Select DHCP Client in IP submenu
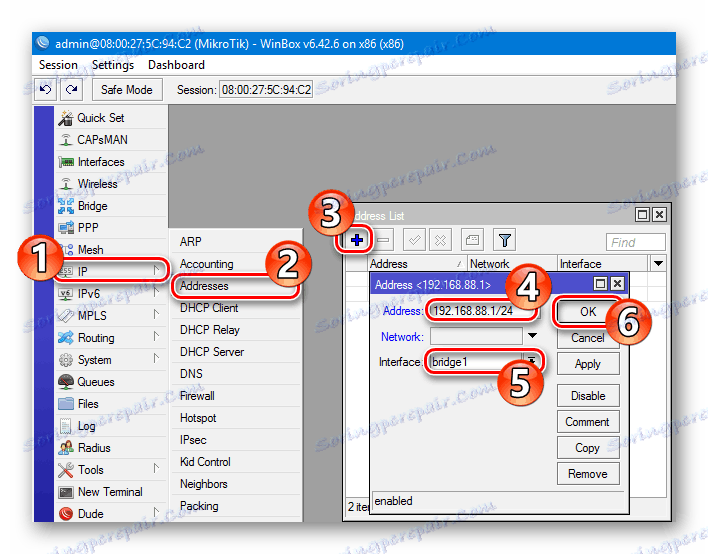The width and height of the screenshot is (708, 554). (x=236, y=308)
